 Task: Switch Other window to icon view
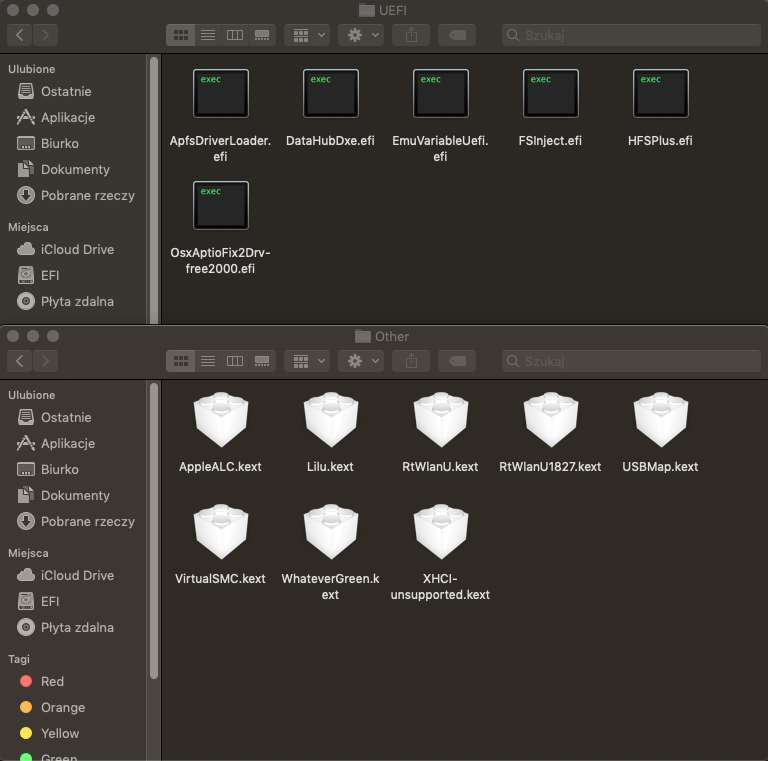pyautogui.click(x=181, y=361)
